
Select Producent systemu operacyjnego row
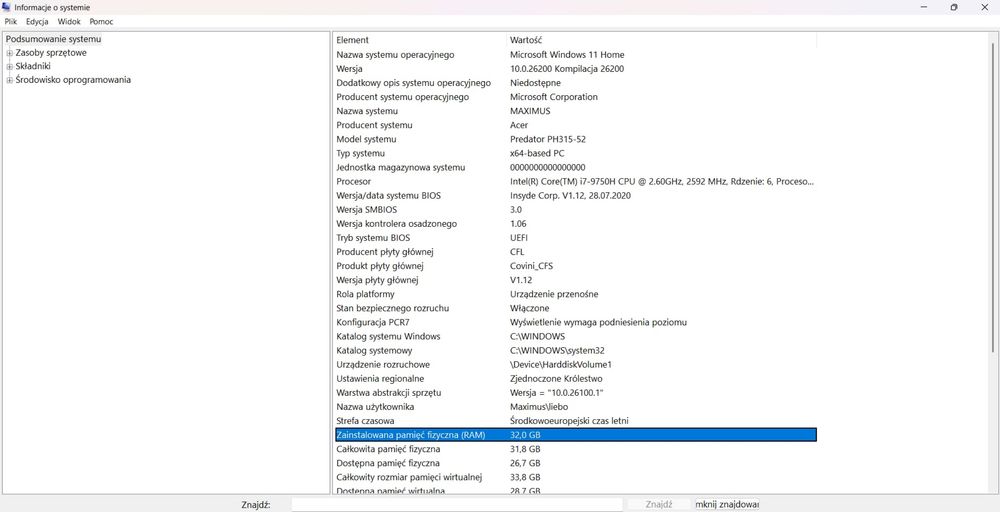[575, 97]
